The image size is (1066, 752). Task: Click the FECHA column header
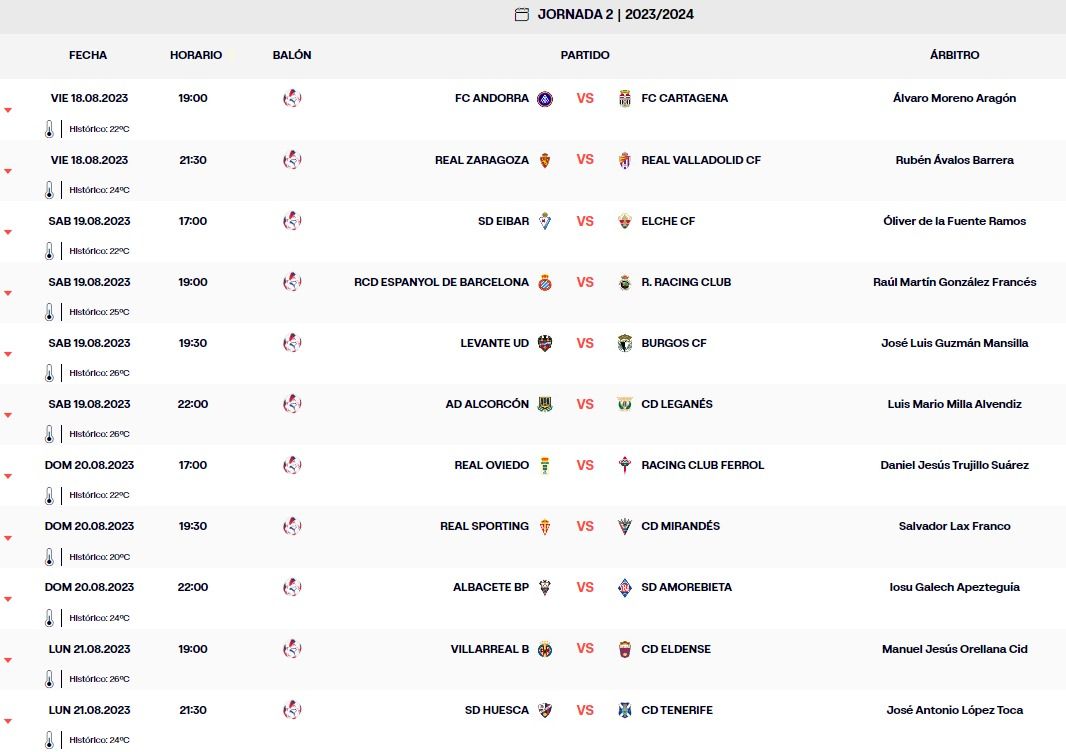point(88,55)
